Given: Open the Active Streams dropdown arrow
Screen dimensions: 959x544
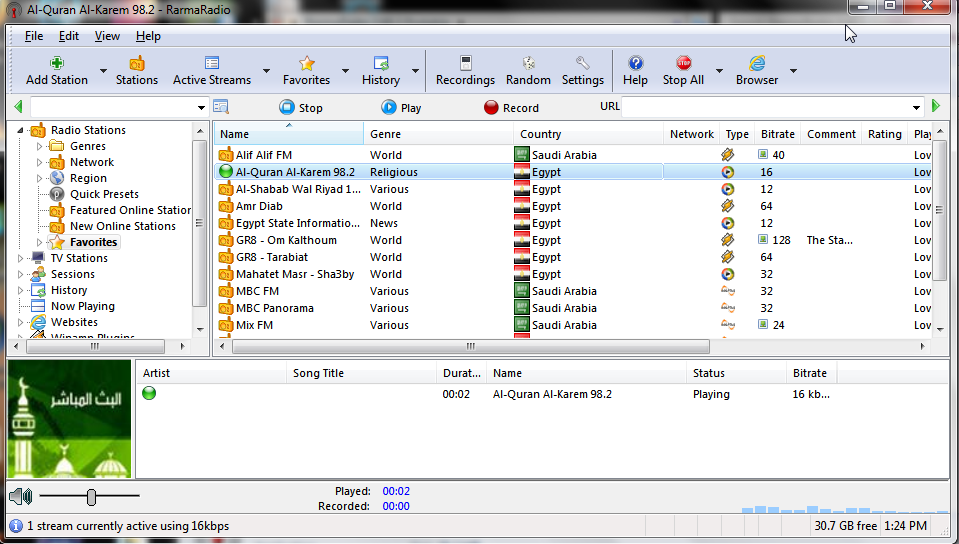Looking at the screenshot, I should pos(266,71).
